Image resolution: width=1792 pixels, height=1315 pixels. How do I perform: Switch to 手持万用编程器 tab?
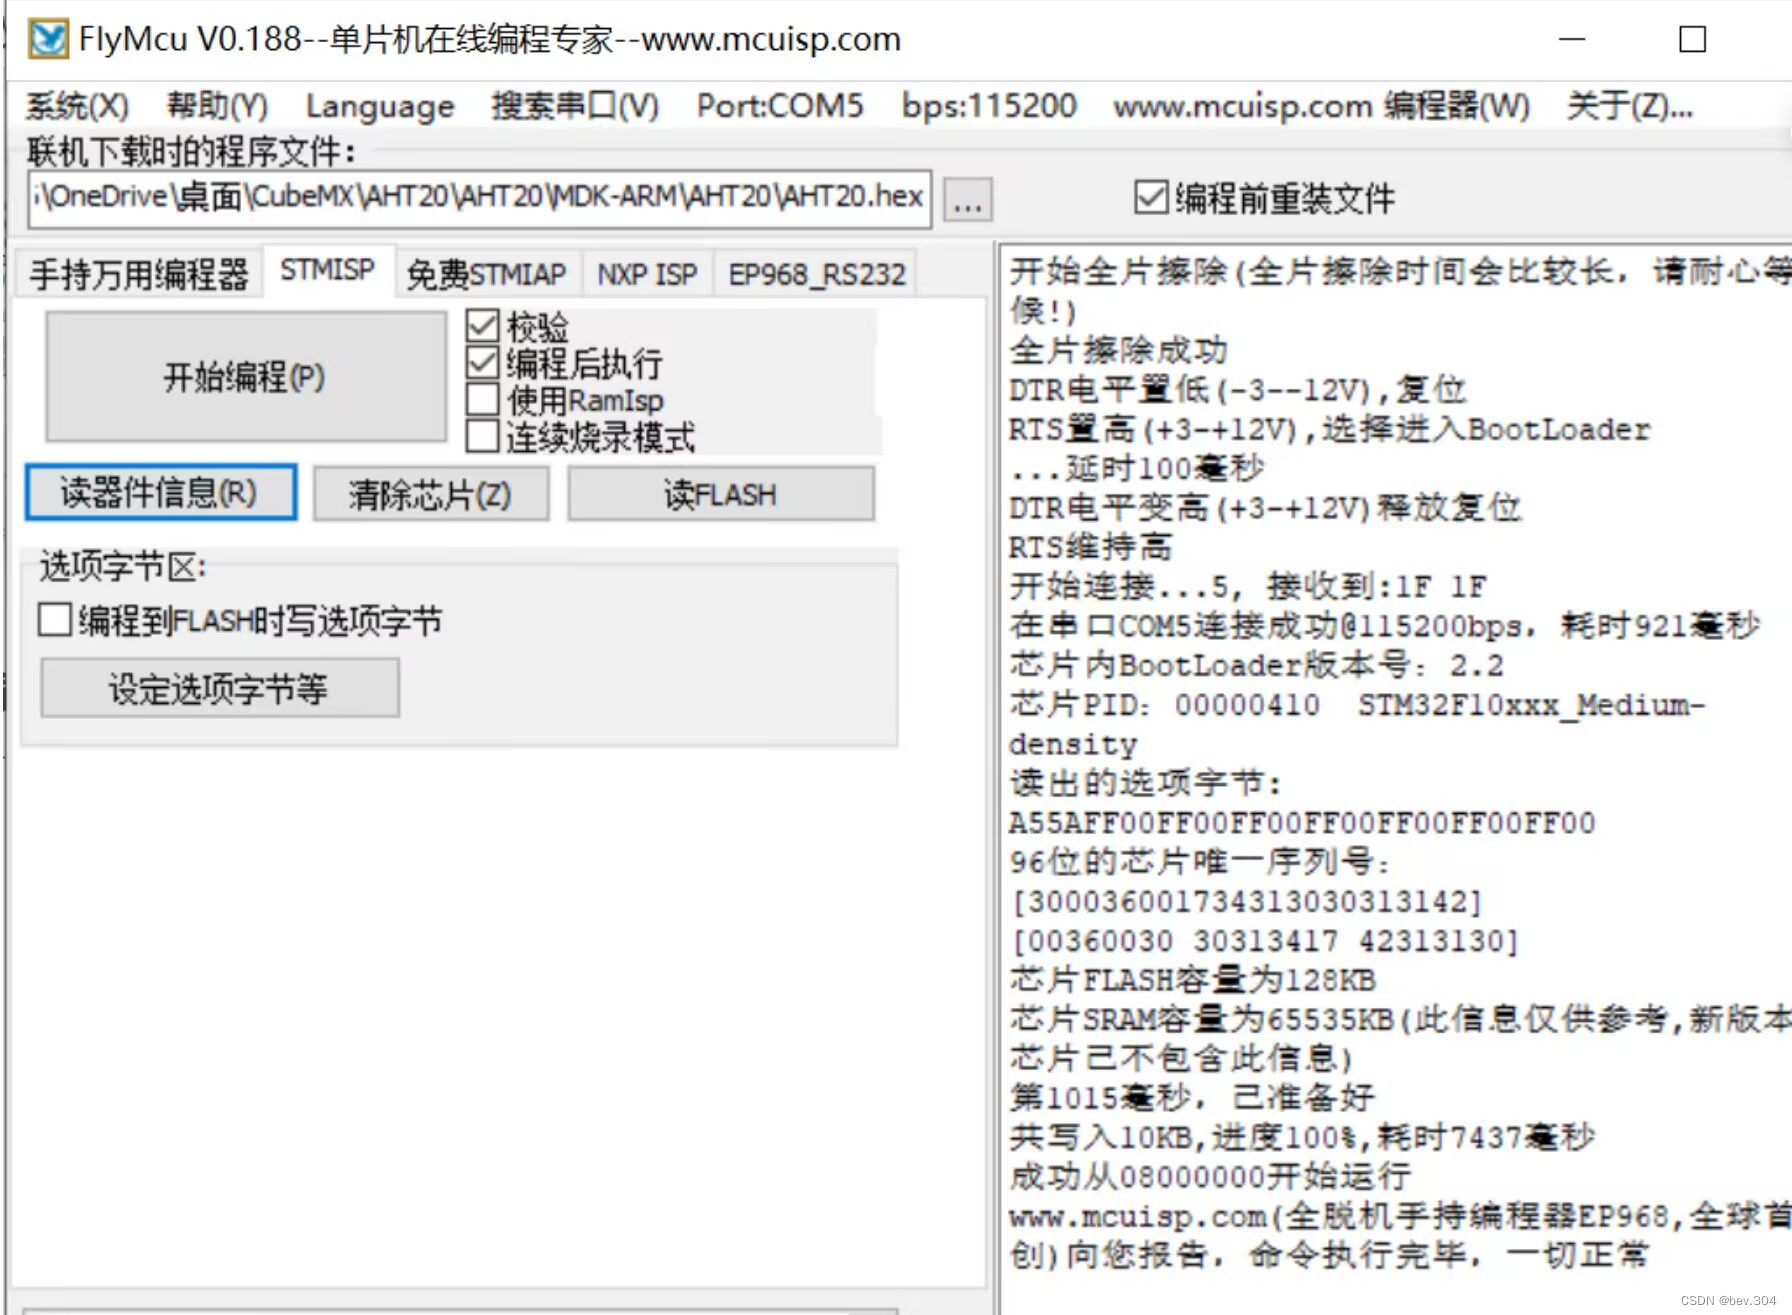coord(139,273)
